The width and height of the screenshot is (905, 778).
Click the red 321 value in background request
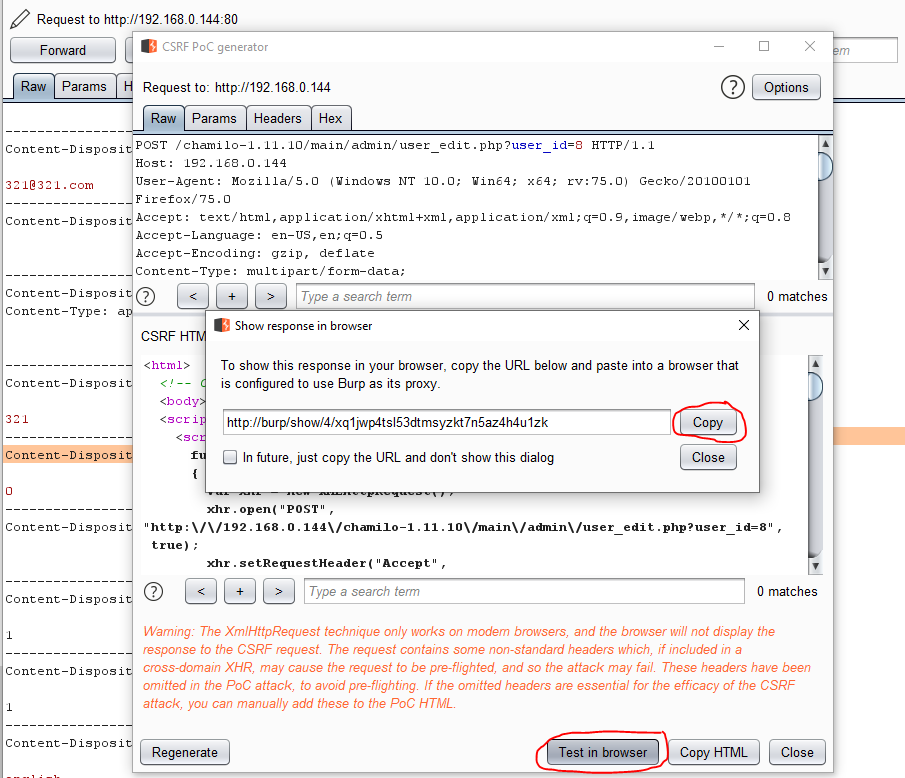tap(17, 420)
